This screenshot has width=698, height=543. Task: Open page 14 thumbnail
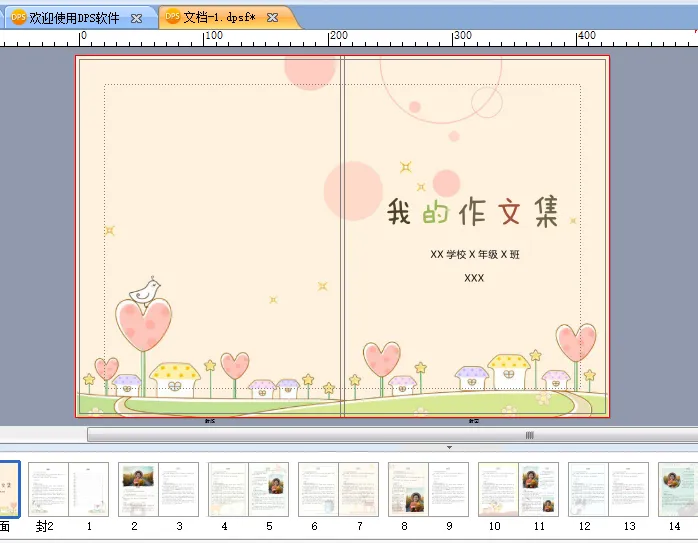tap(678, 489)
